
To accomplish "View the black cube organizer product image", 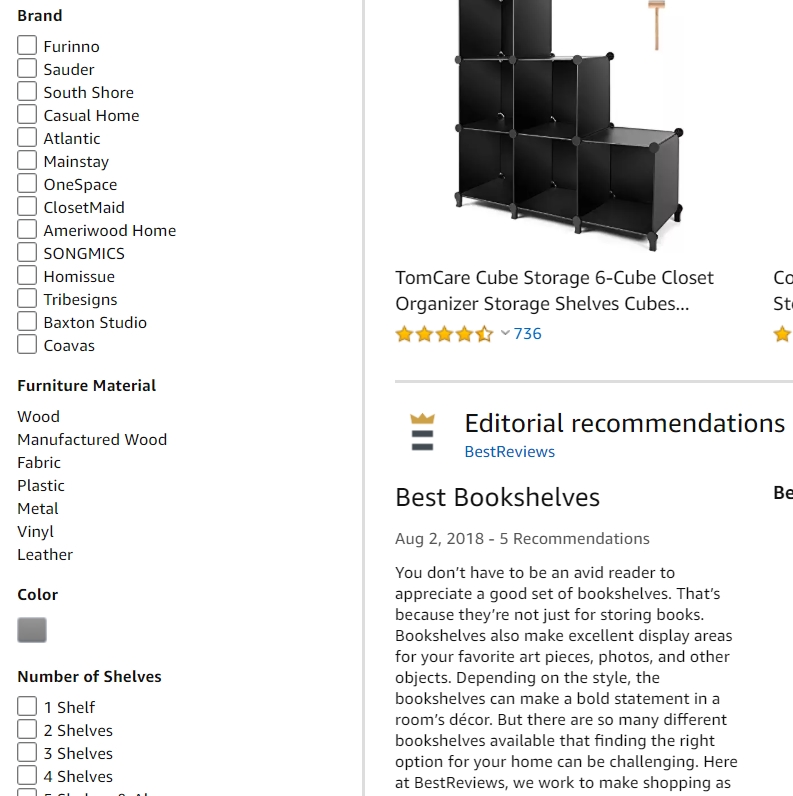I will point(567,125).
